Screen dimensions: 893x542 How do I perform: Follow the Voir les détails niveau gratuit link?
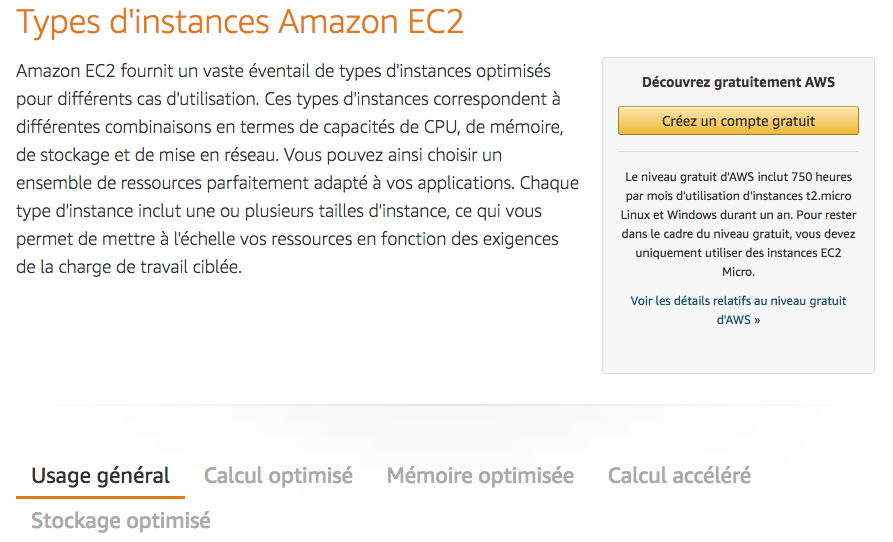pos(738,310)
